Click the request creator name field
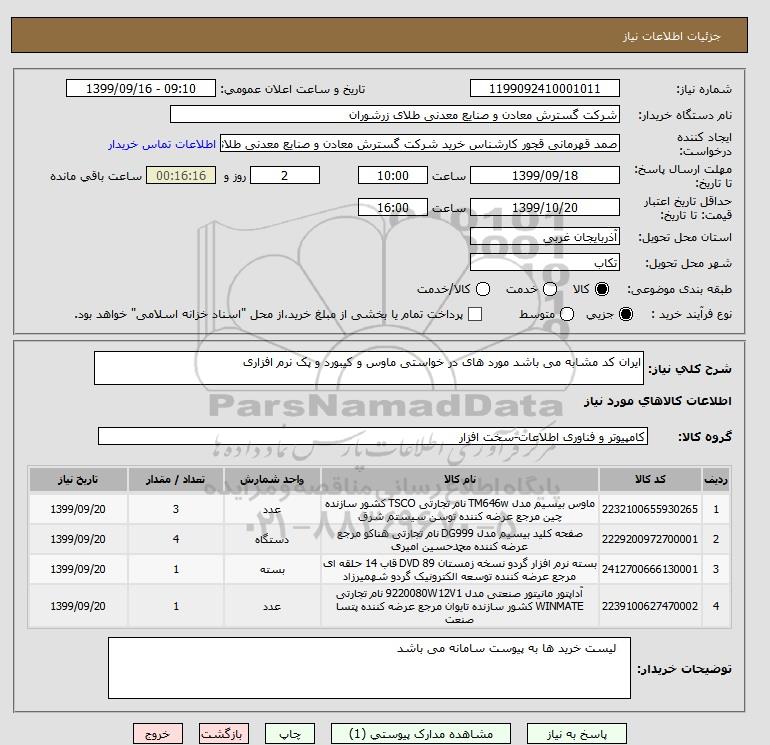The height and width of the screenshot is (745, 770). 420,144
